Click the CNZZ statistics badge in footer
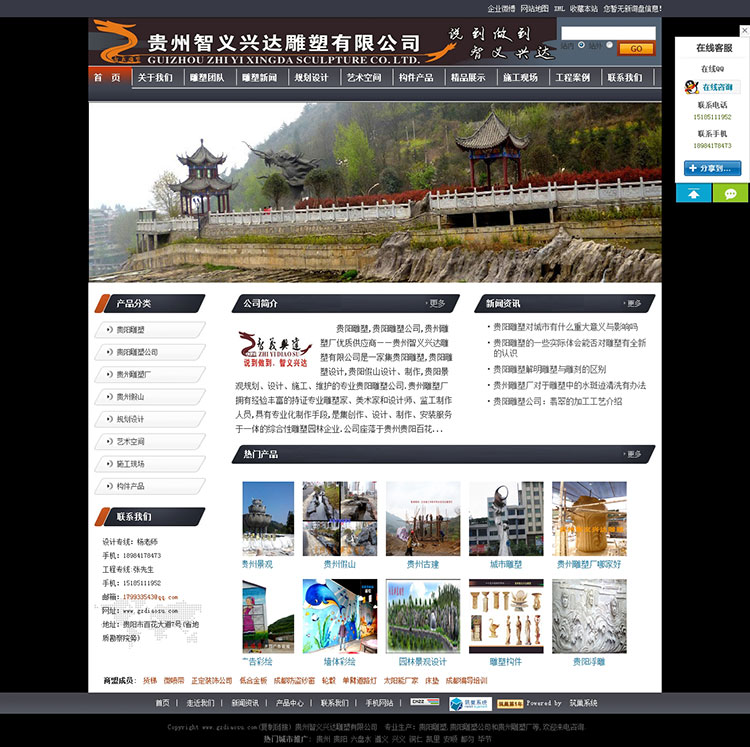 point(424,702)
